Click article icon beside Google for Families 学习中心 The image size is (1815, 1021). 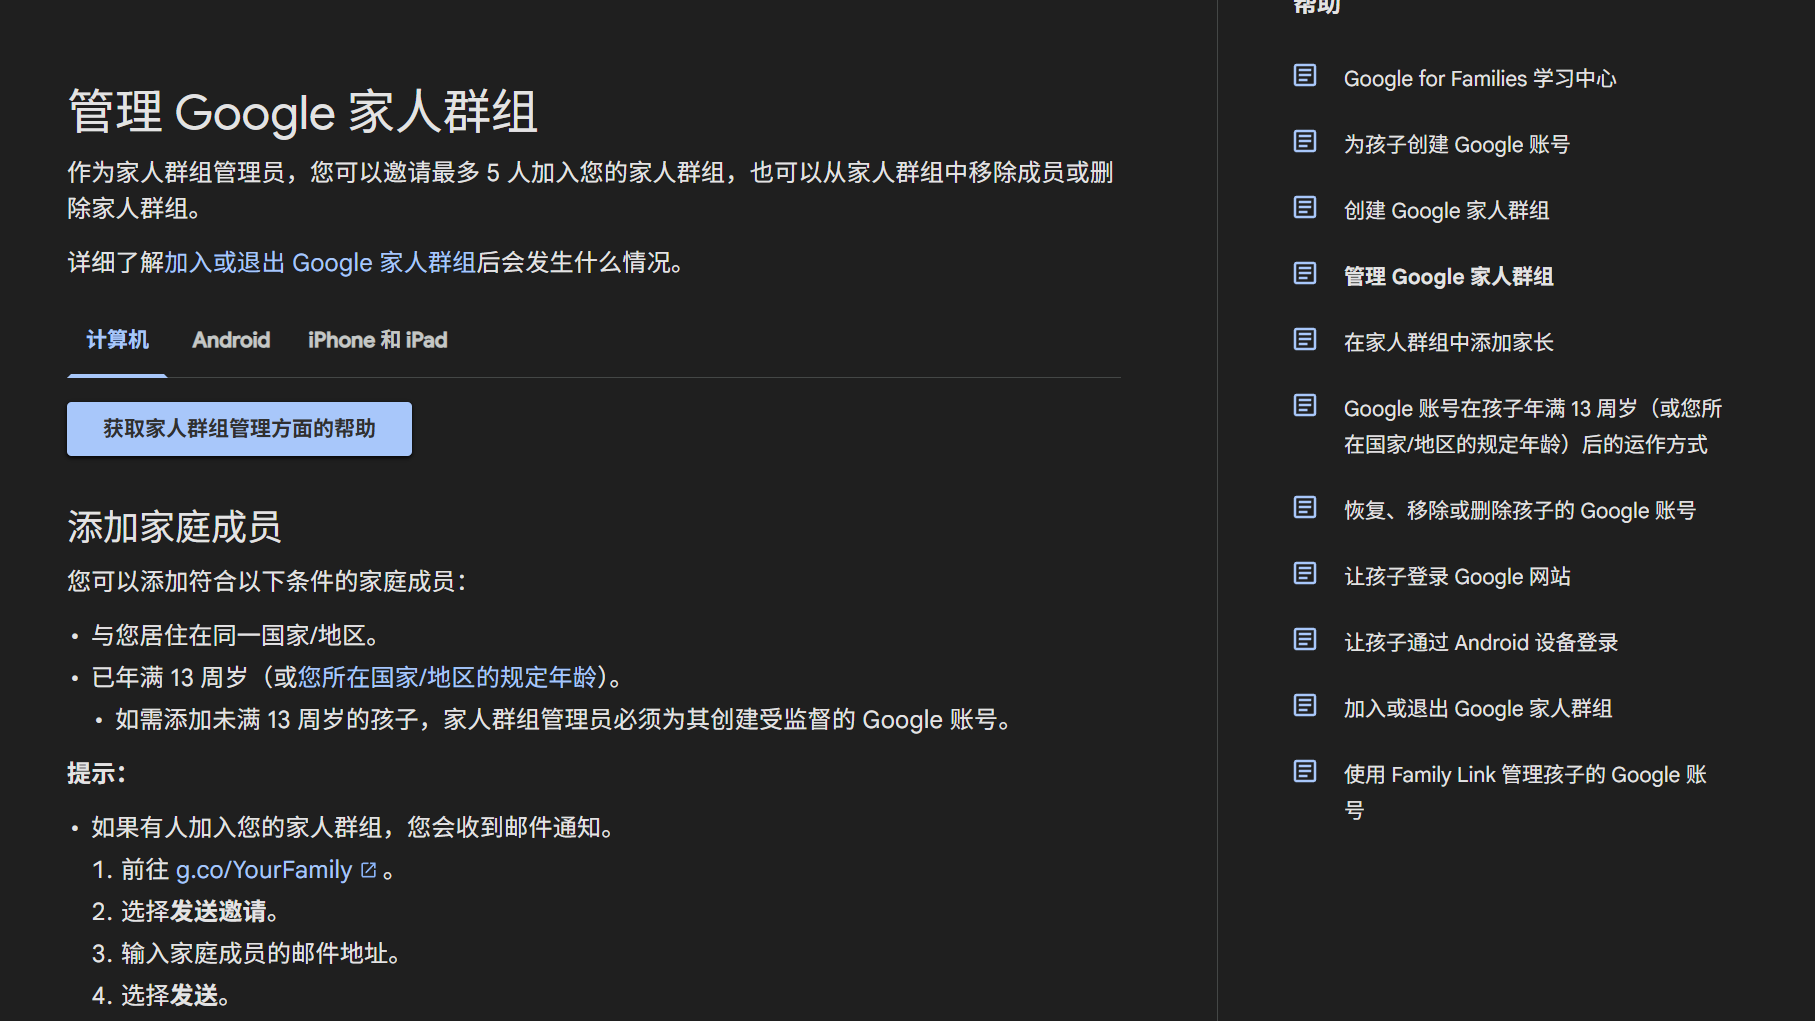coord(1305,76)
